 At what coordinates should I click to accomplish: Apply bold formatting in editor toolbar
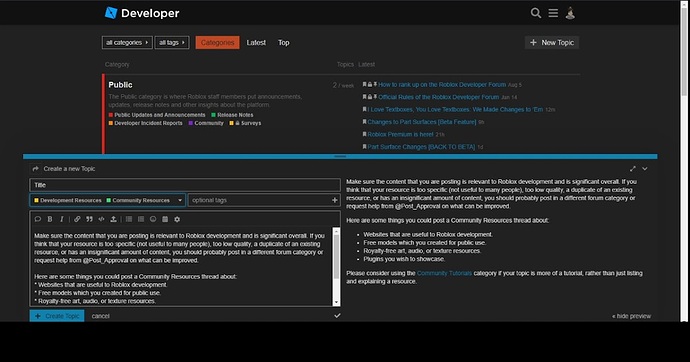pyautogui.click(x=50, y=219)
